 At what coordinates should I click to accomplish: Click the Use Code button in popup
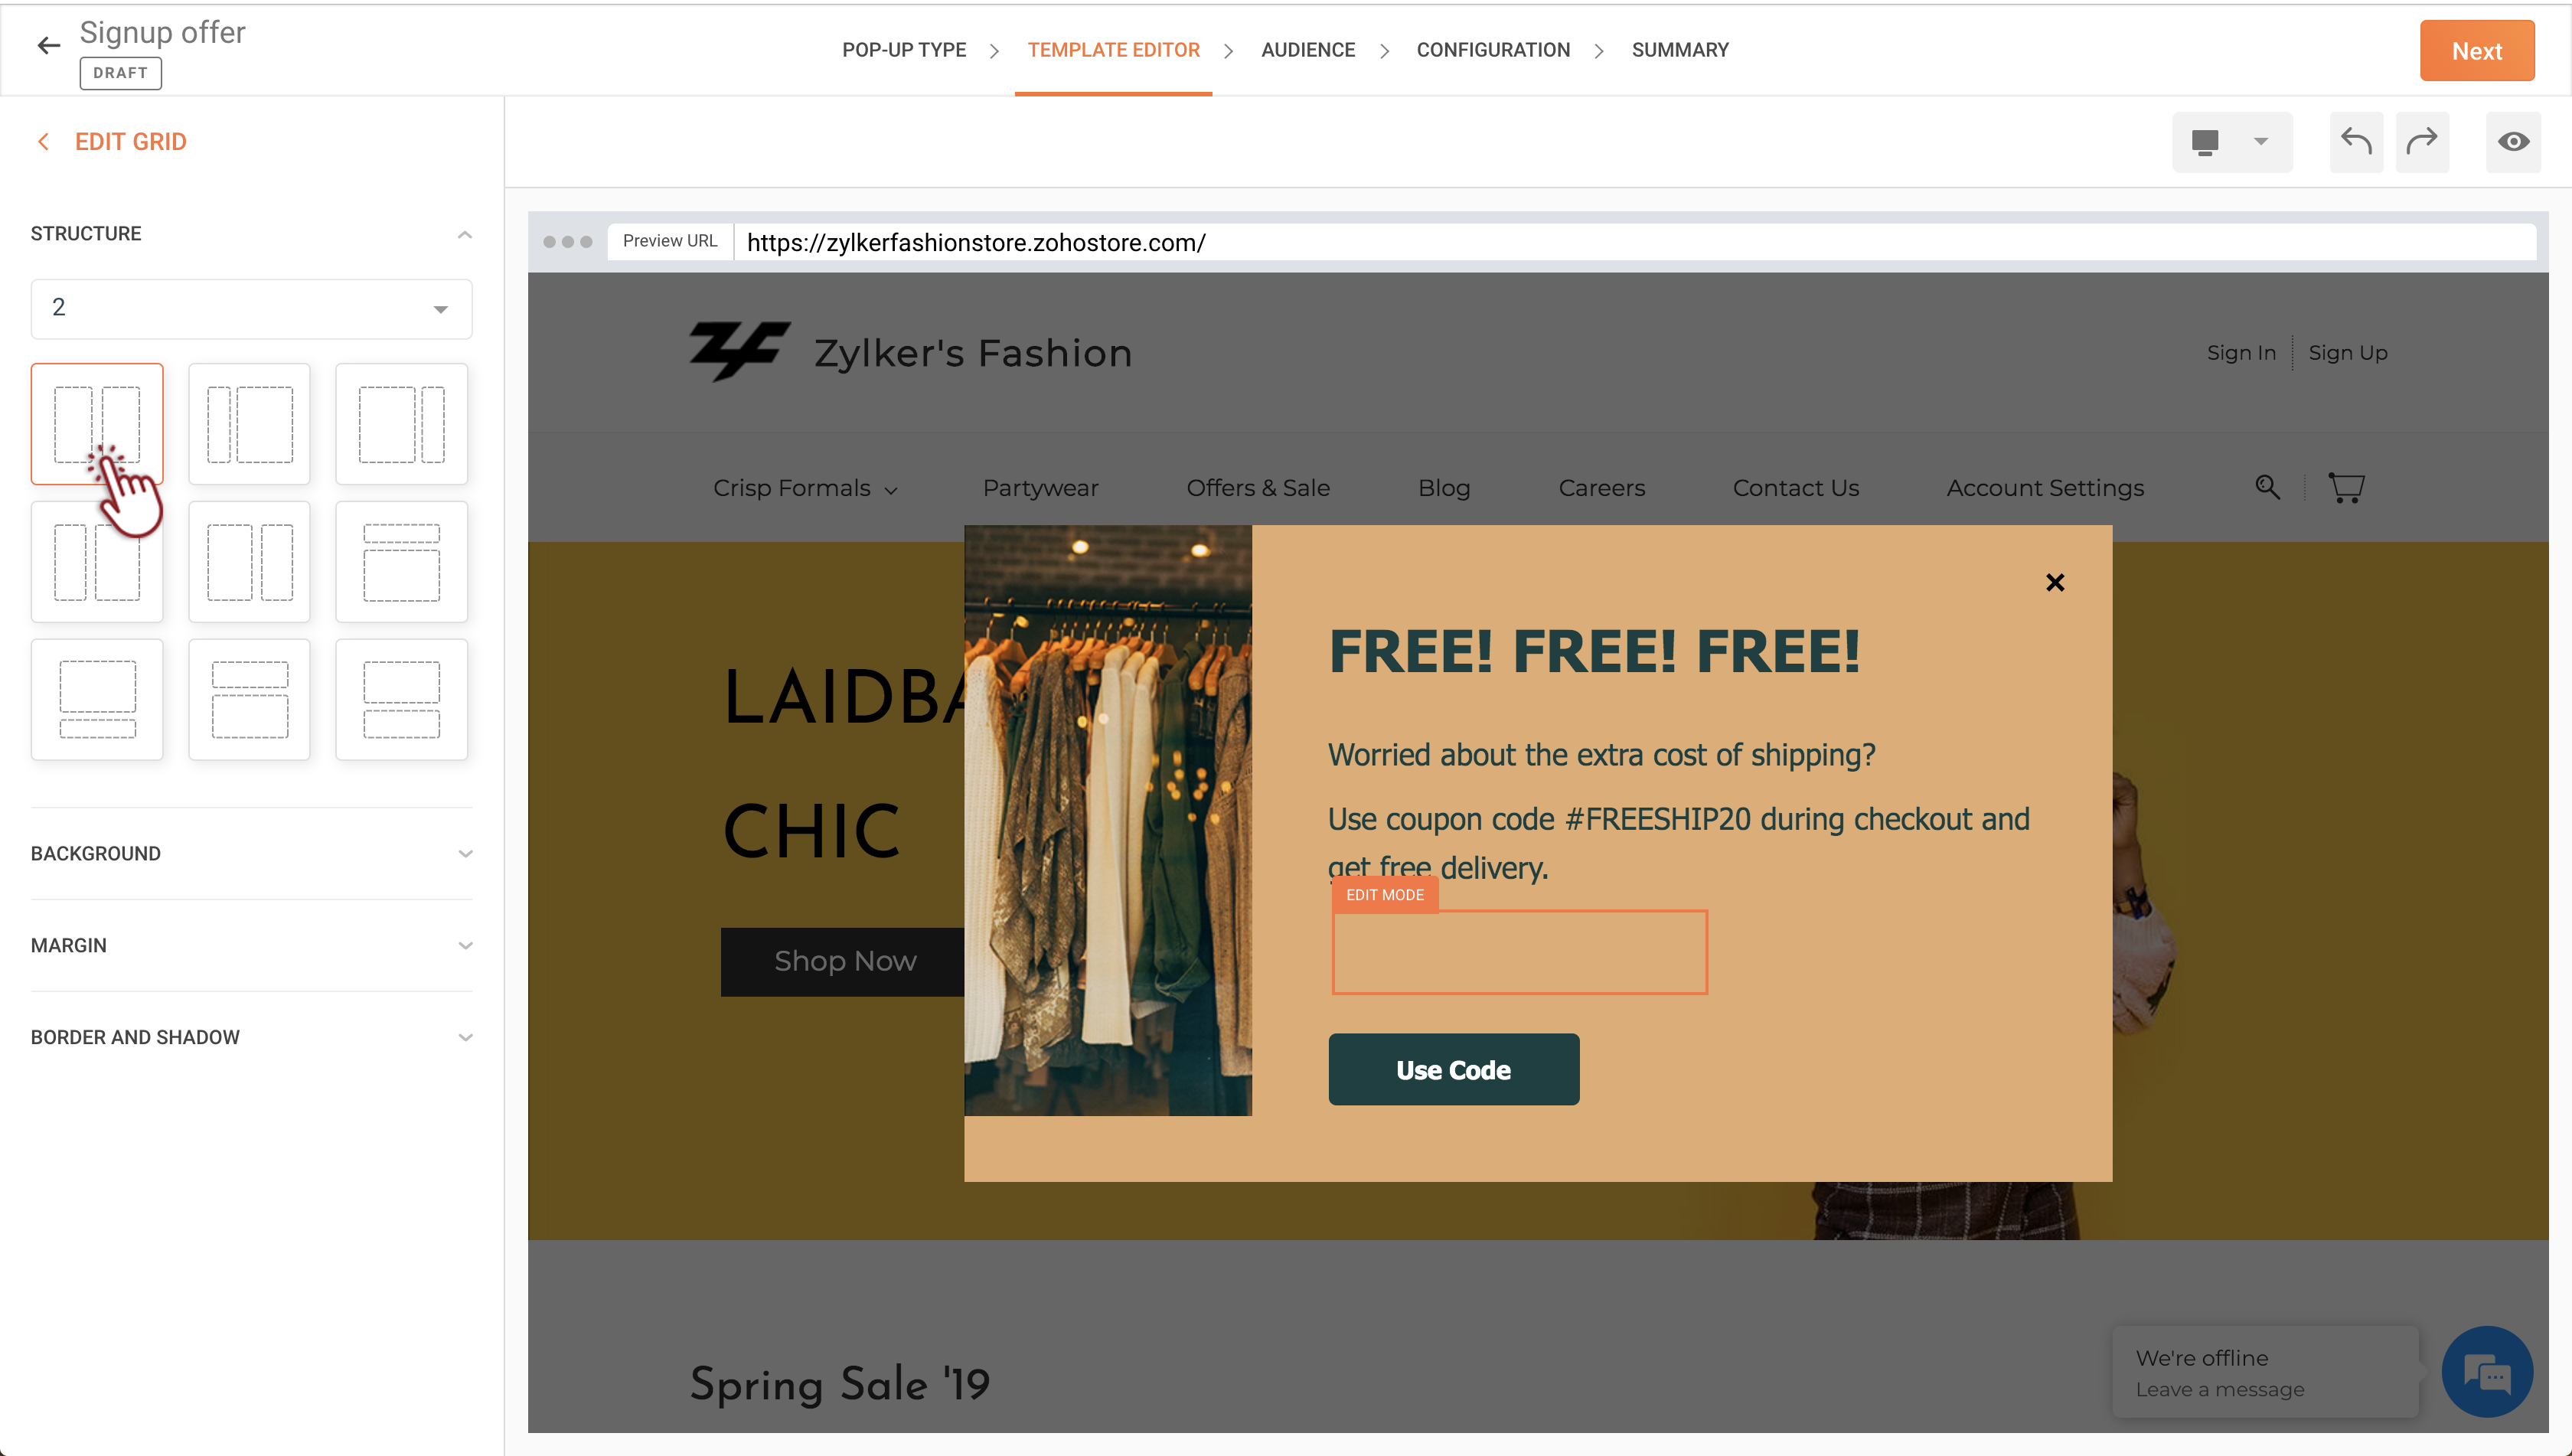tap(1453, 1069)
